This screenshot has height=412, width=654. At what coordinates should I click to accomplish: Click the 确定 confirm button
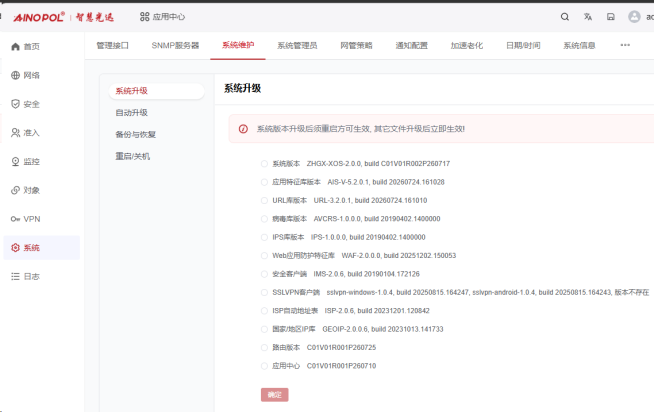(274, 395)
